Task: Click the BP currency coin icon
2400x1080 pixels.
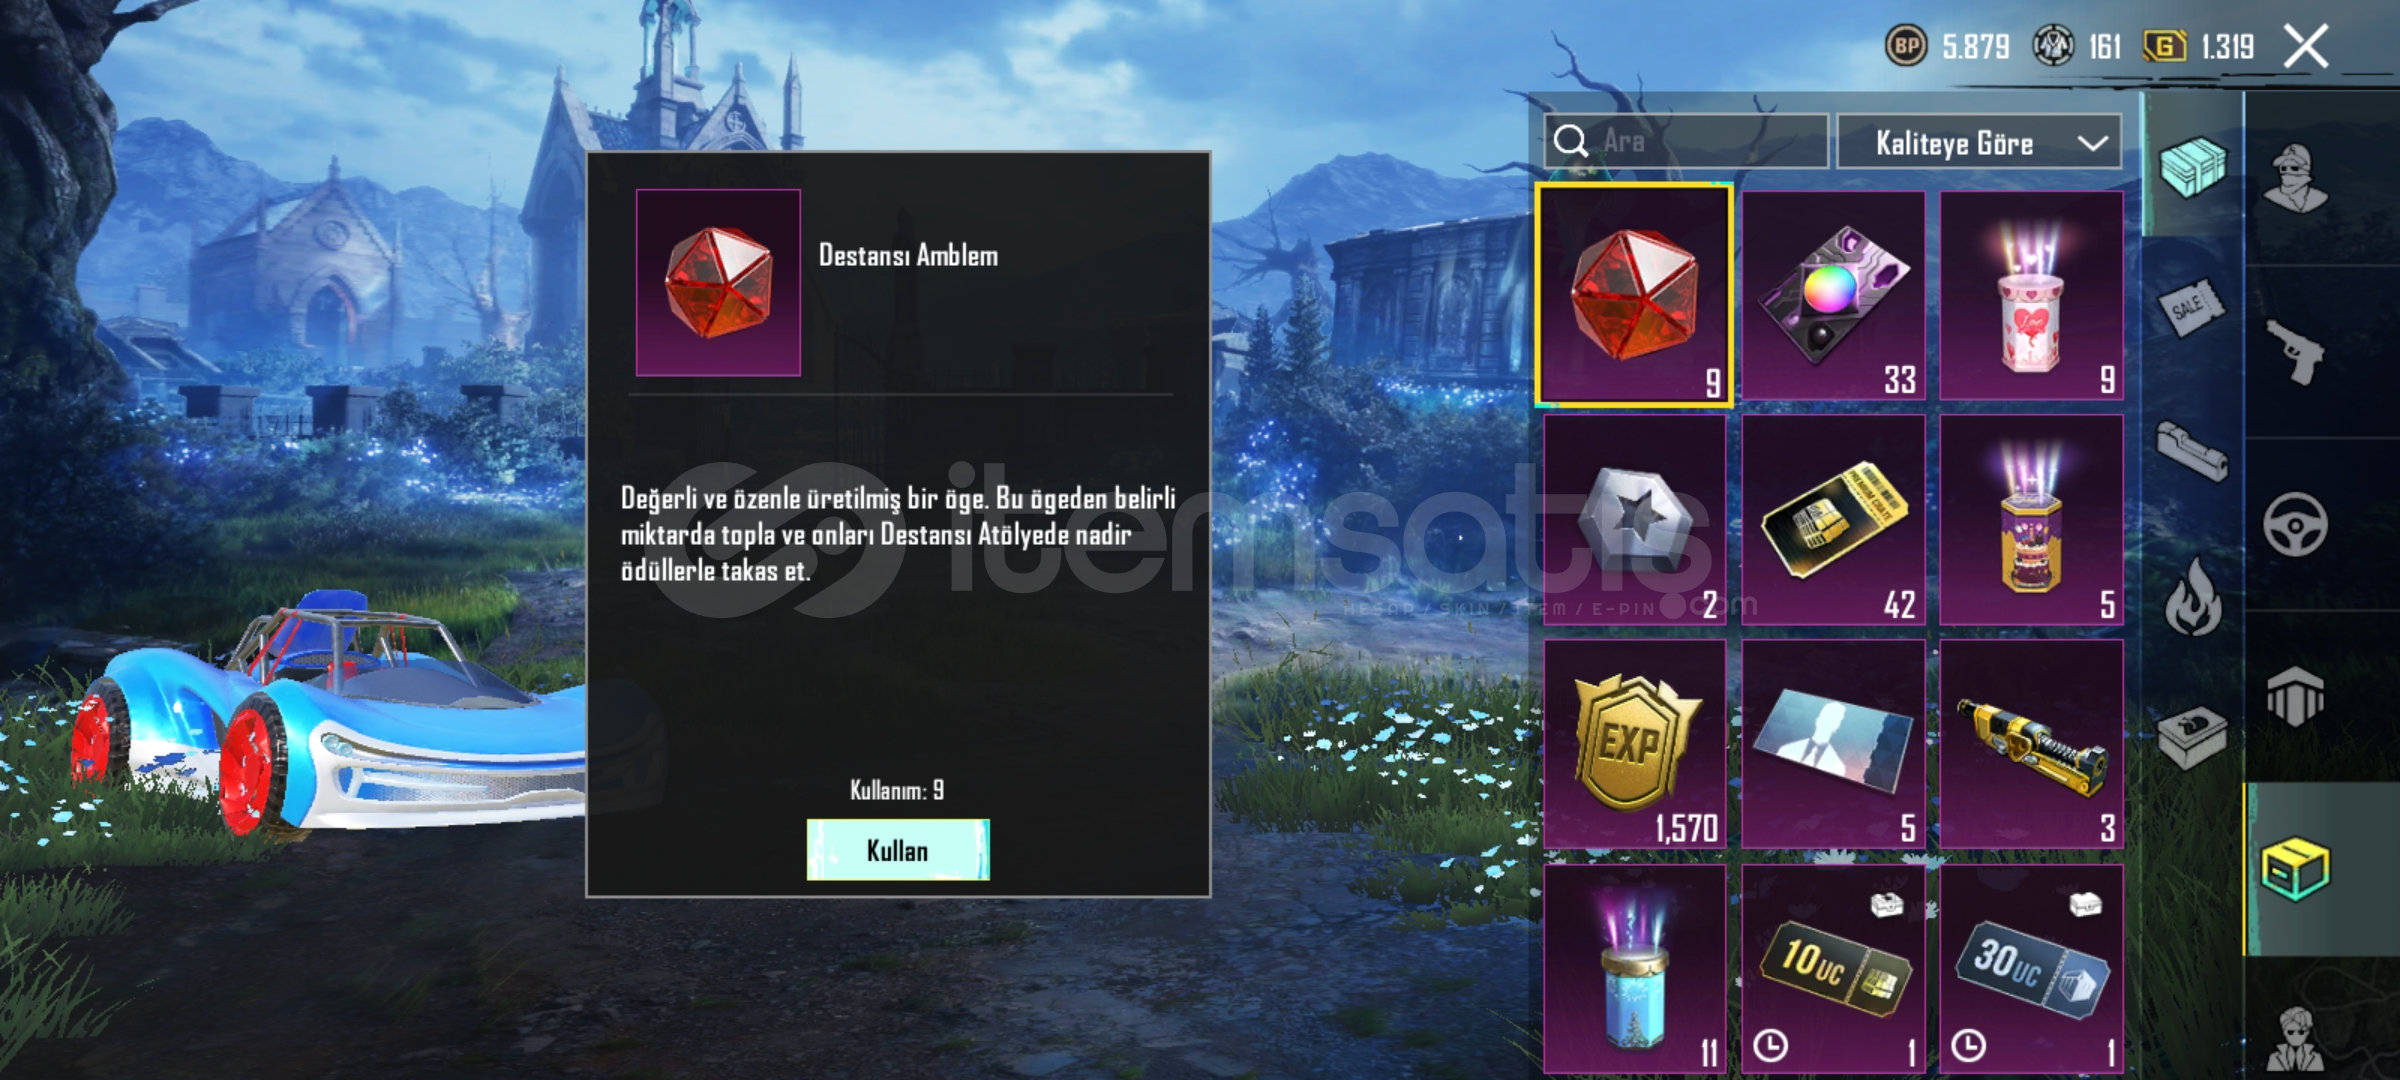Action: [1906, 46]
